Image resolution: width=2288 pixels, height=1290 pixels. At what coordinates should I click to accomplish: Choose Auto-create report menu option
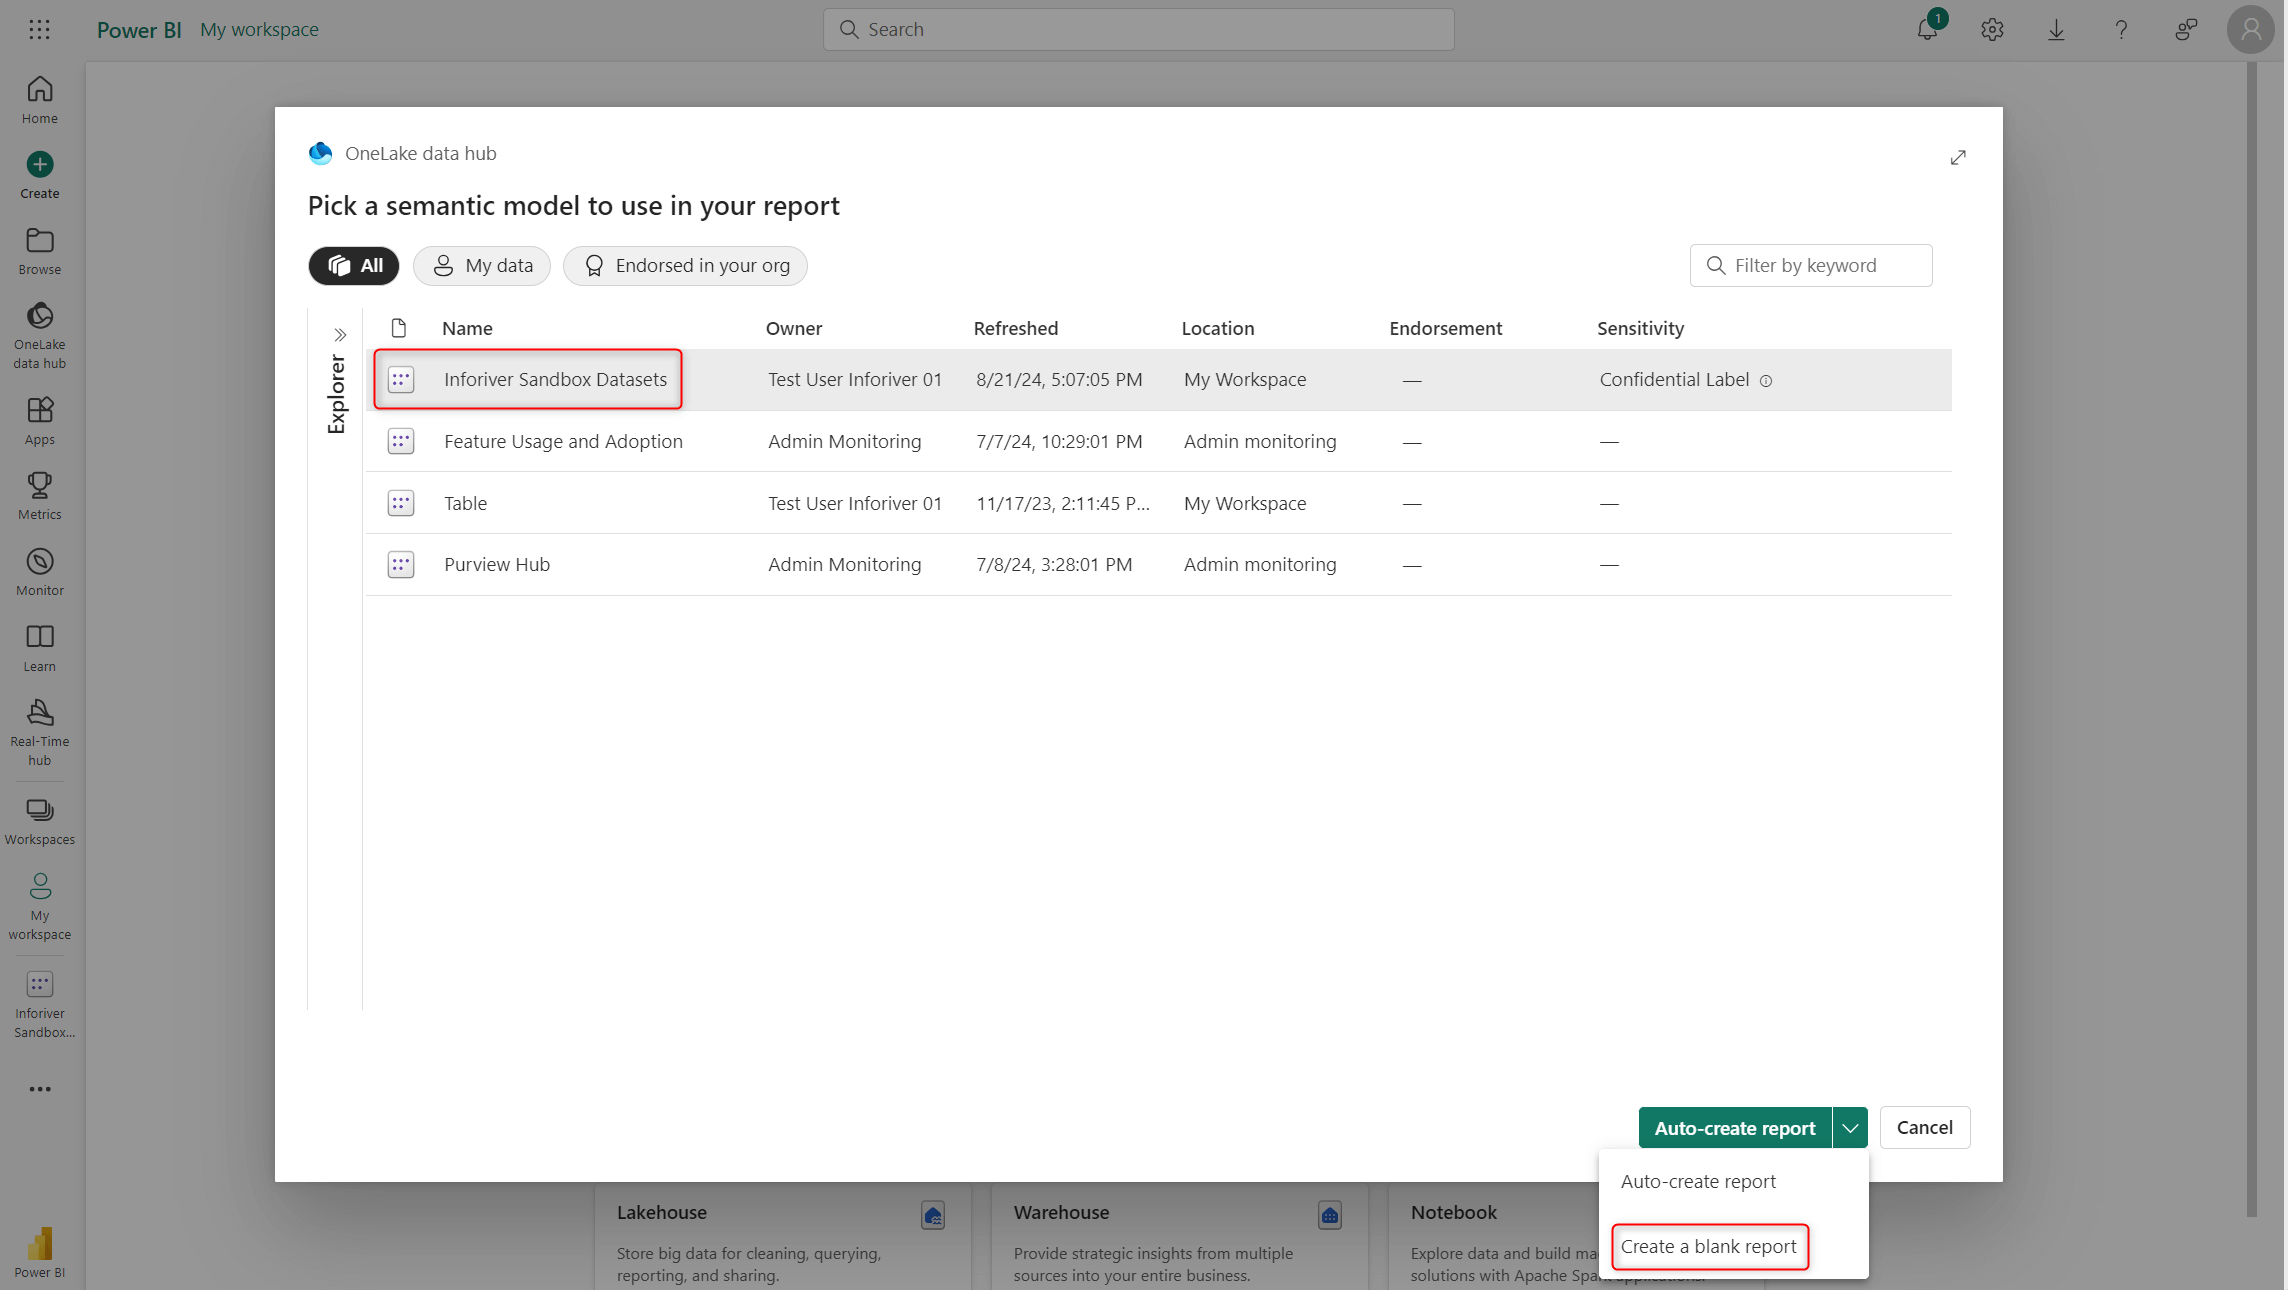coord(1698,1181)
